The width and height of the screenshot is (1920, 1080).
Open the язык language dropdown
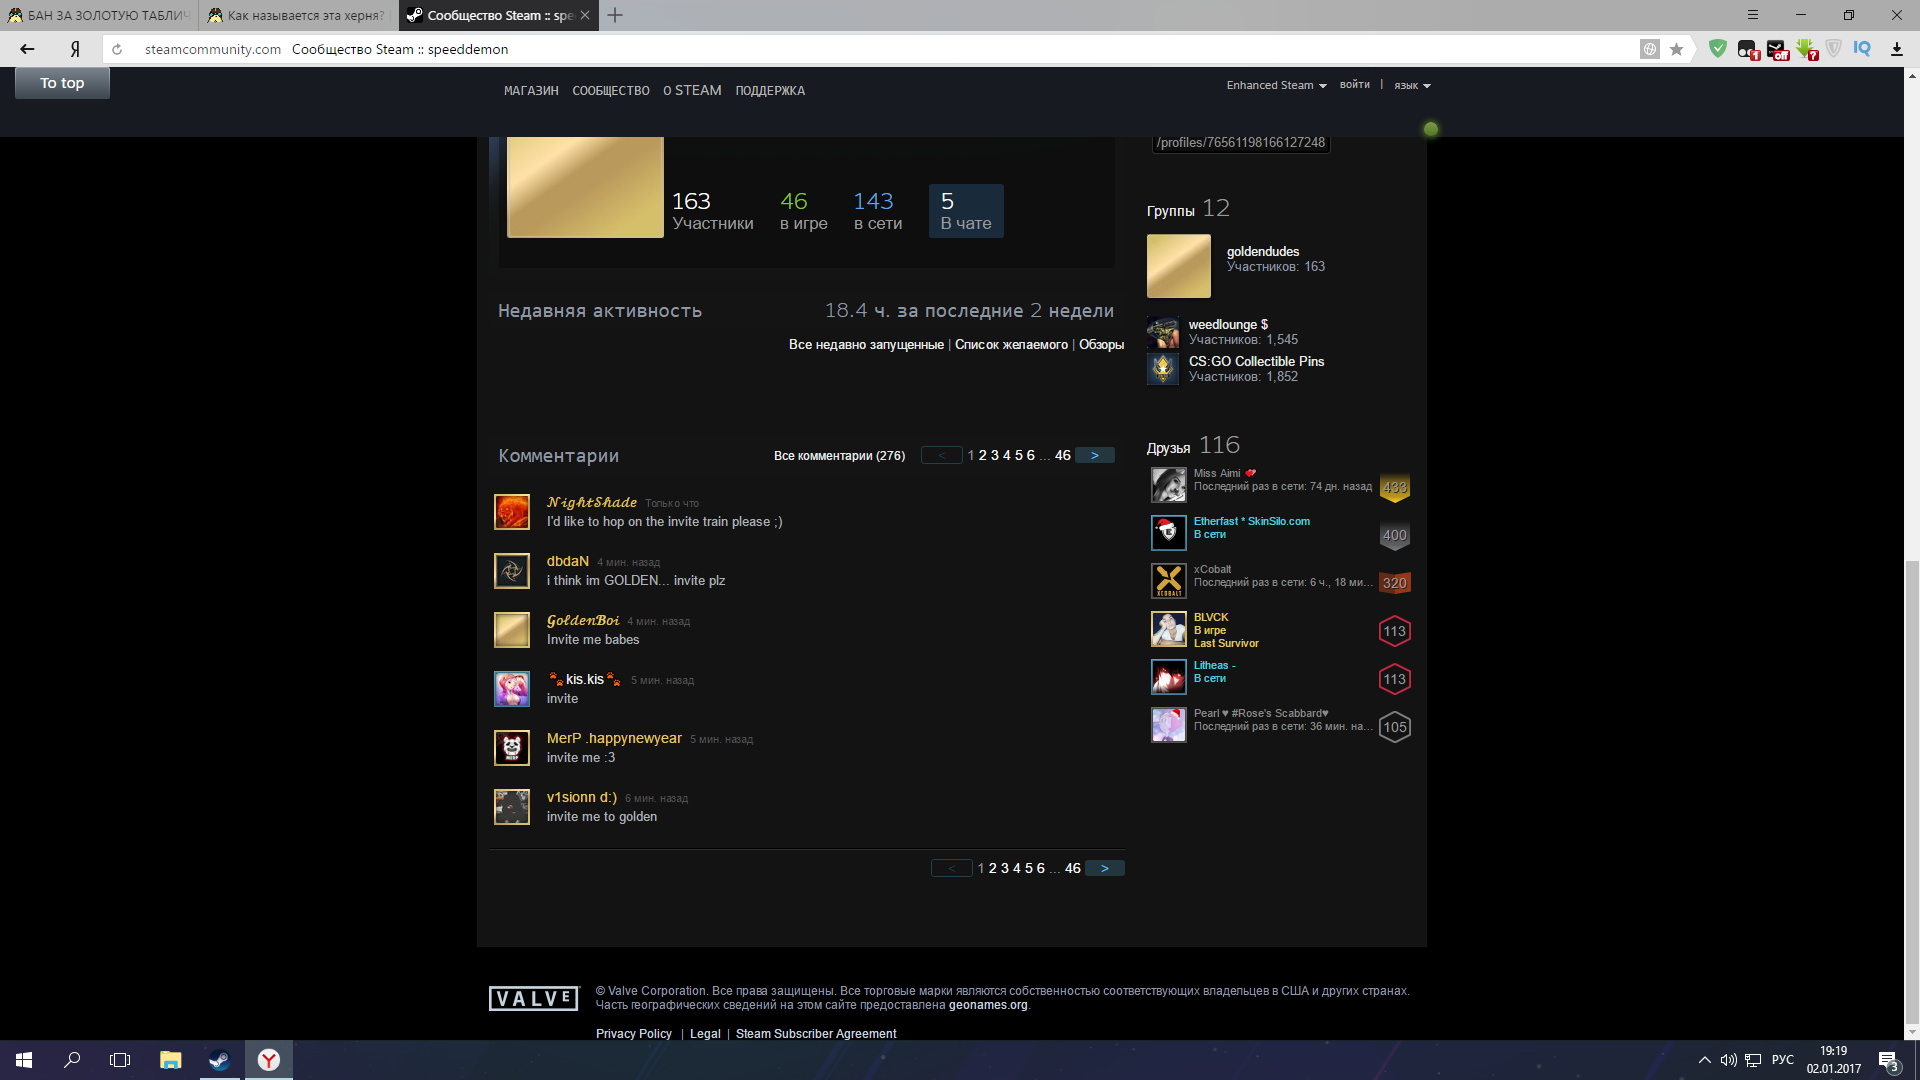pyautogui.click(x=1412, y=86)
